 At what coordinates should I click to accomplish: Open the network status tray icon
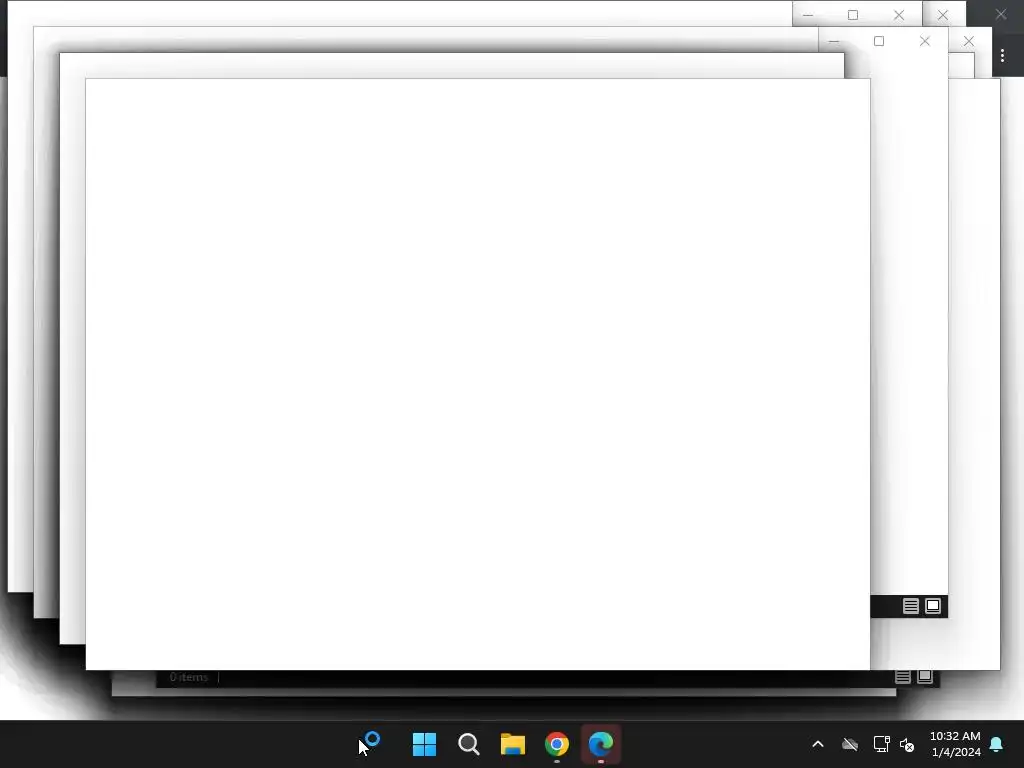[881, 744]
